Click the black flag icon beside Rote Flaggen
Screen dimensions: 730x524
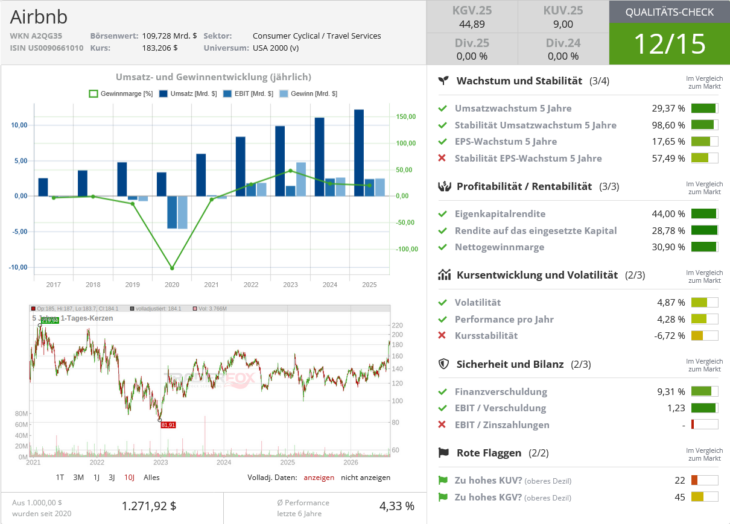click(x=444, y=453)
